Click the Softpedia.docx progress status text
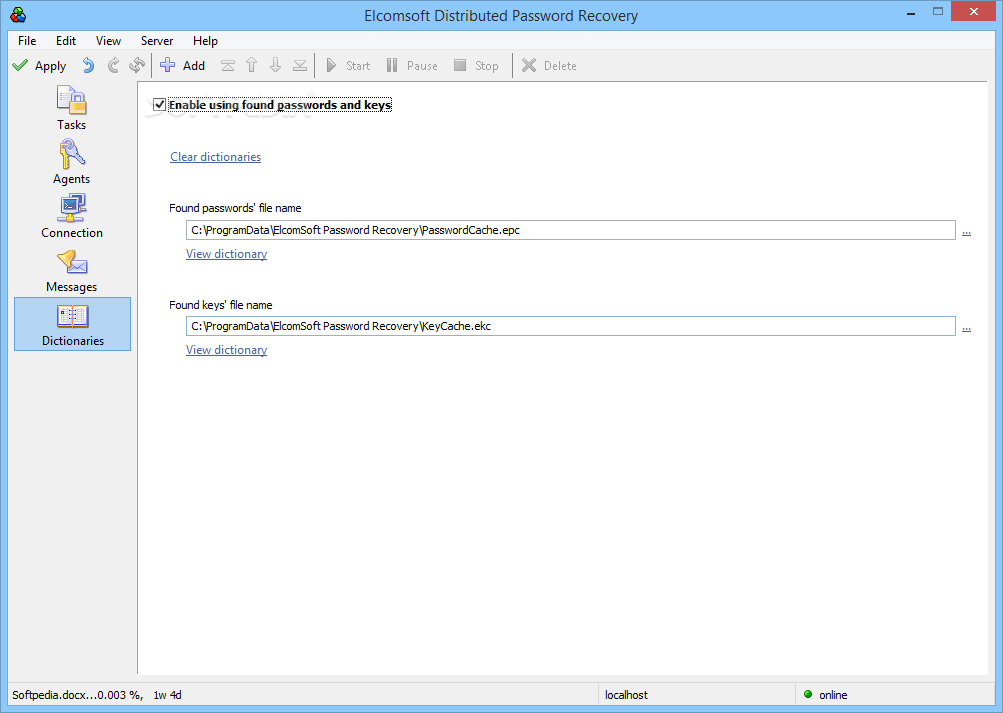 77,694
